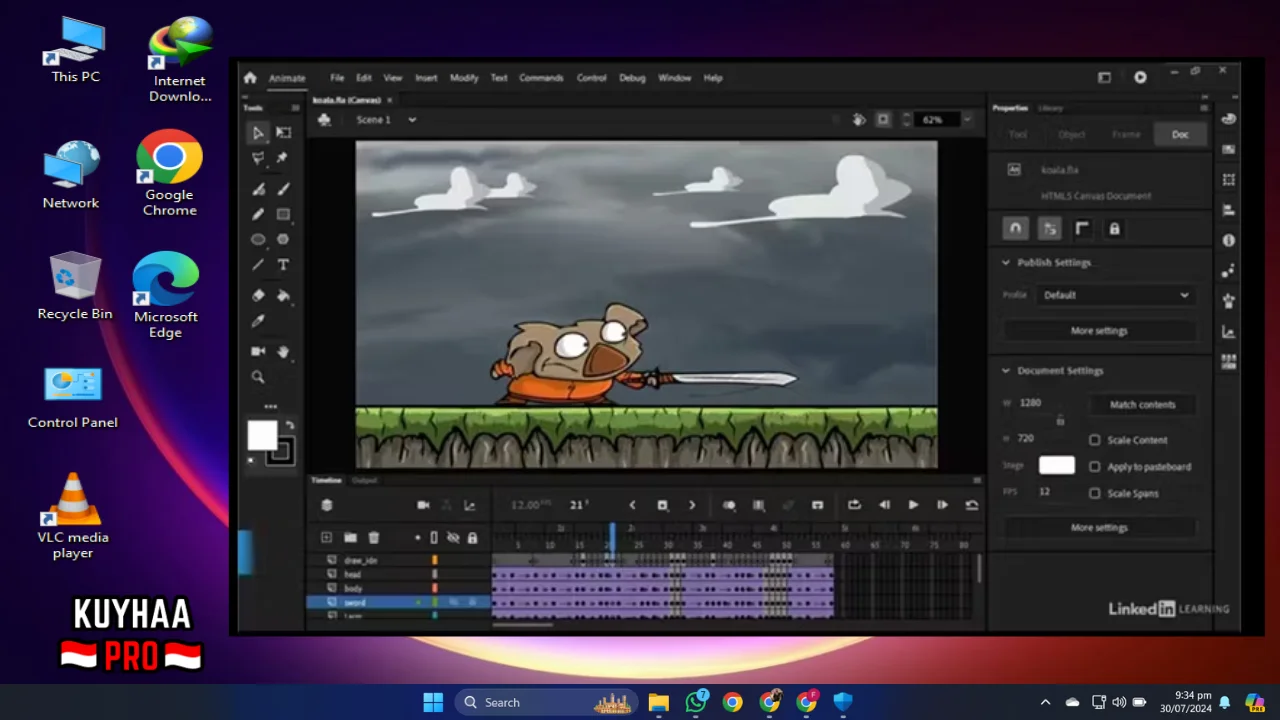Toggle hide all layers eye icon
Screen dimensions: 1280x720
453,538
